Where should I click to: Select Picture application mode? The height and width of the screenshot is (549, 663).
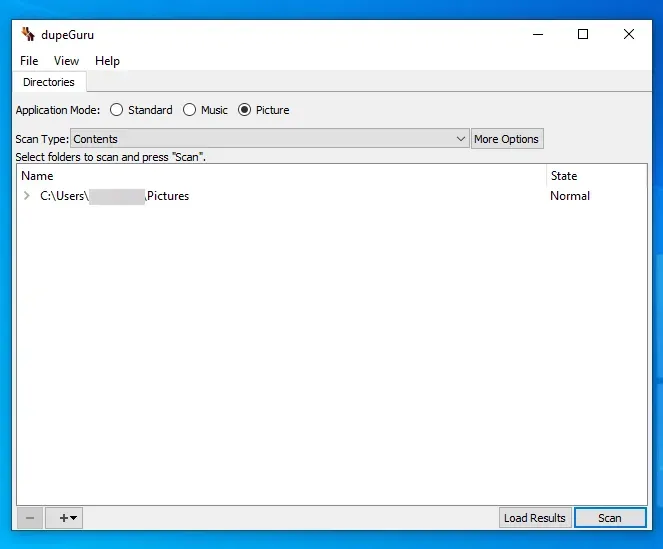(x=245, y=110)
